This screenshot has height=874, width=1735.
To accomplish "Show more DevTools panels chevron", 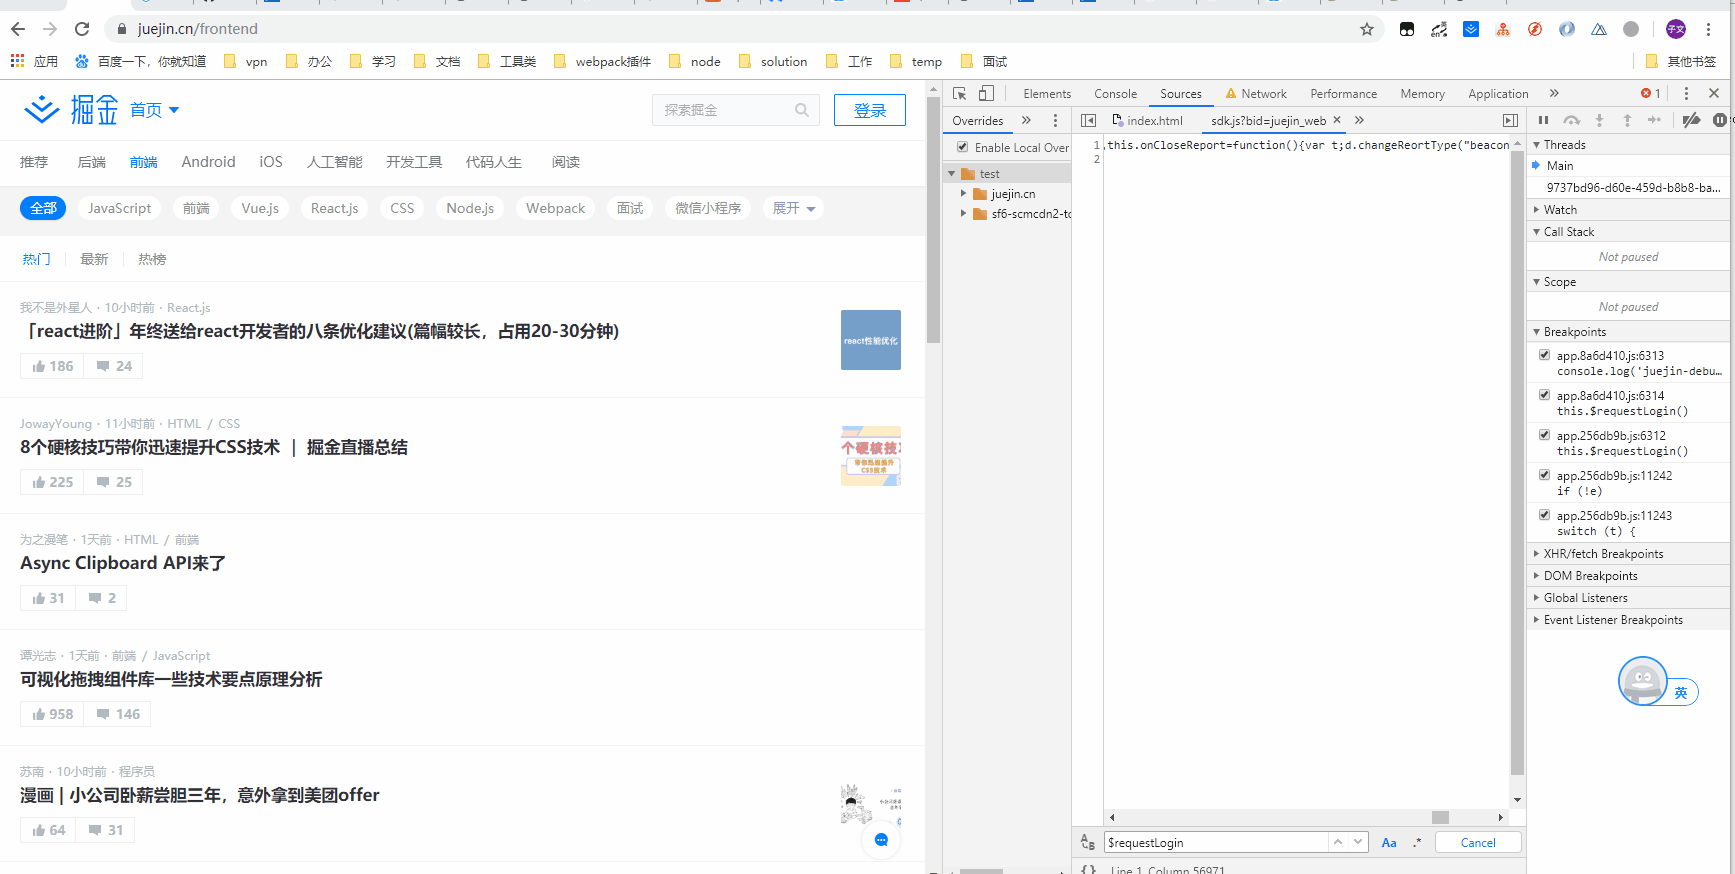I will 1554,93.
